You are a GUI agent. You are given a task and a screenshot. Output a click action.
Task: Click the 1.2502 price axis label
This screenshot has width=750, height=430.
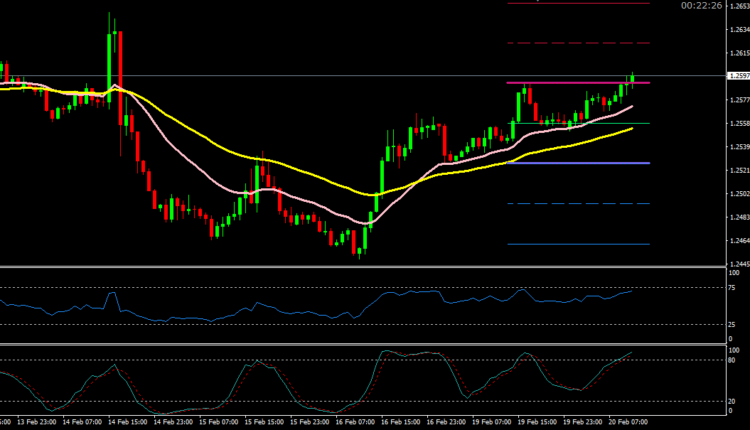point(738,194)
